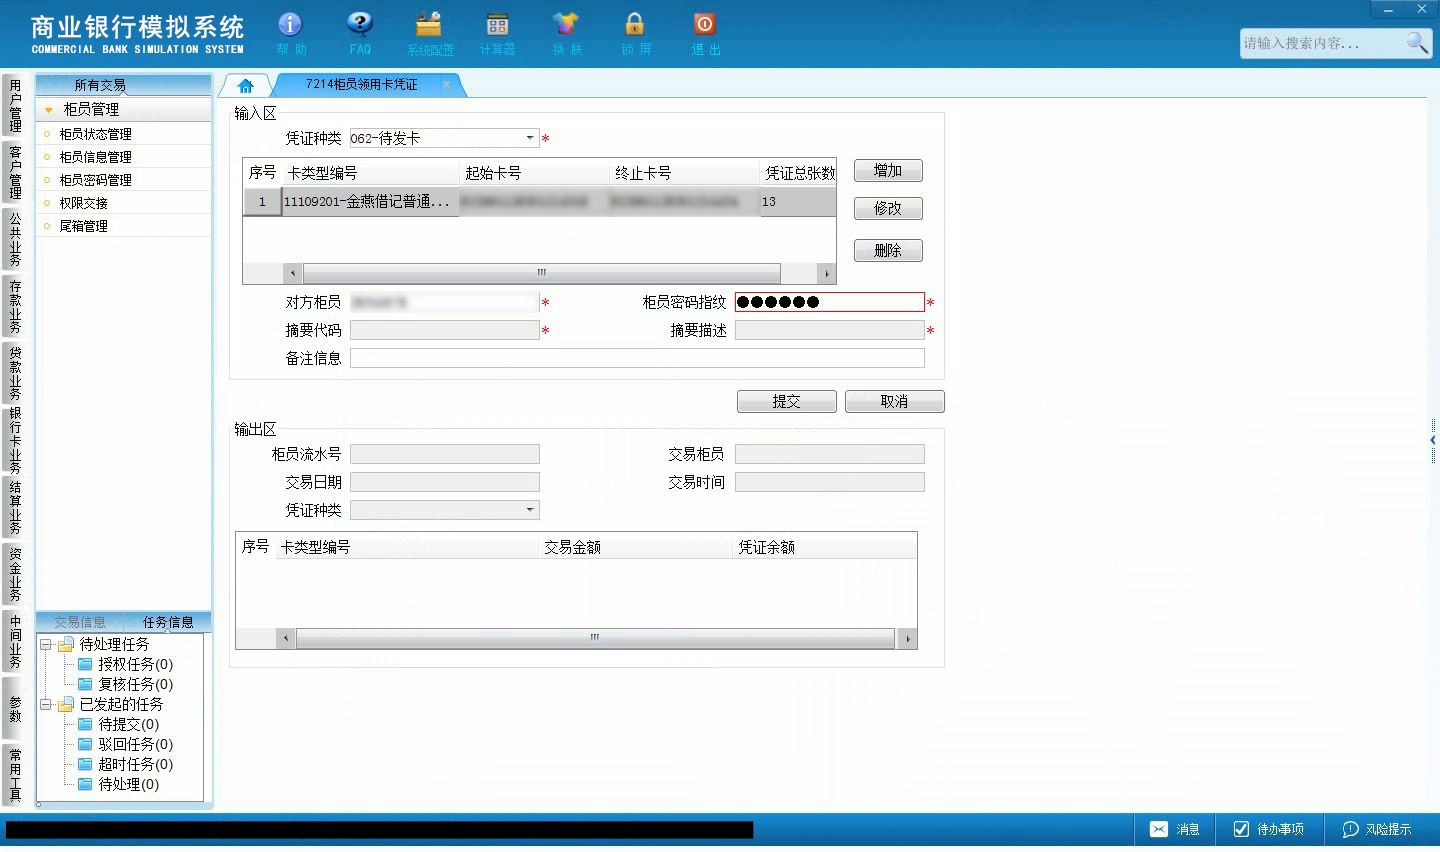The image size is (1440, 852).
Task: Switch to 存款业务 side tab
Action: pos(15,306)
